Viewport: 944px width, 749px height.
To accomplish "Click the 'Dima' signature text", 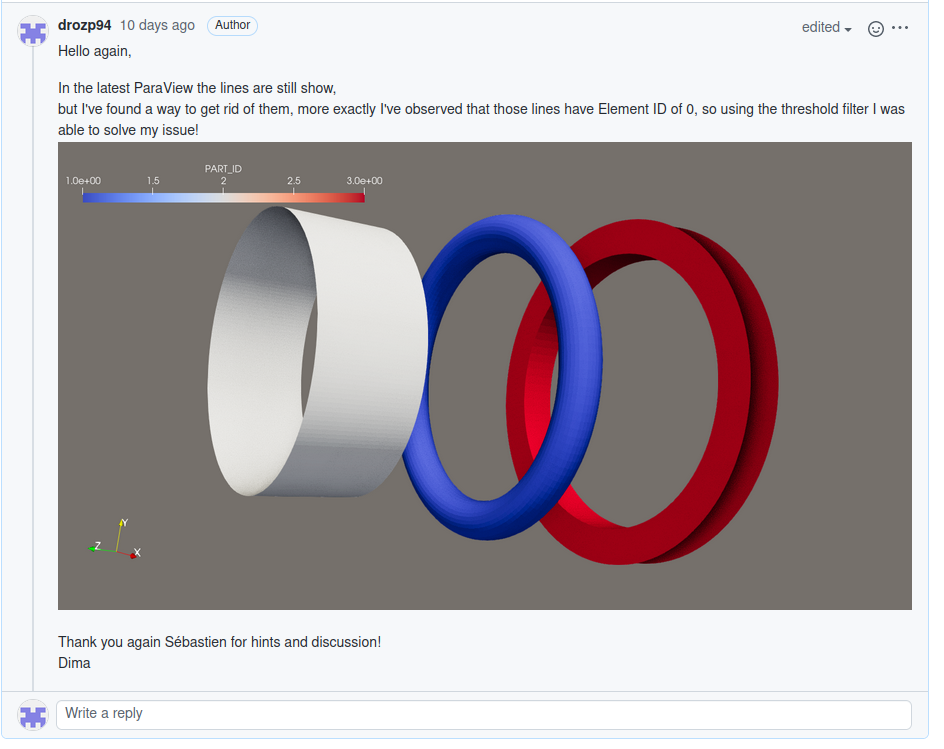I will 74,664.
